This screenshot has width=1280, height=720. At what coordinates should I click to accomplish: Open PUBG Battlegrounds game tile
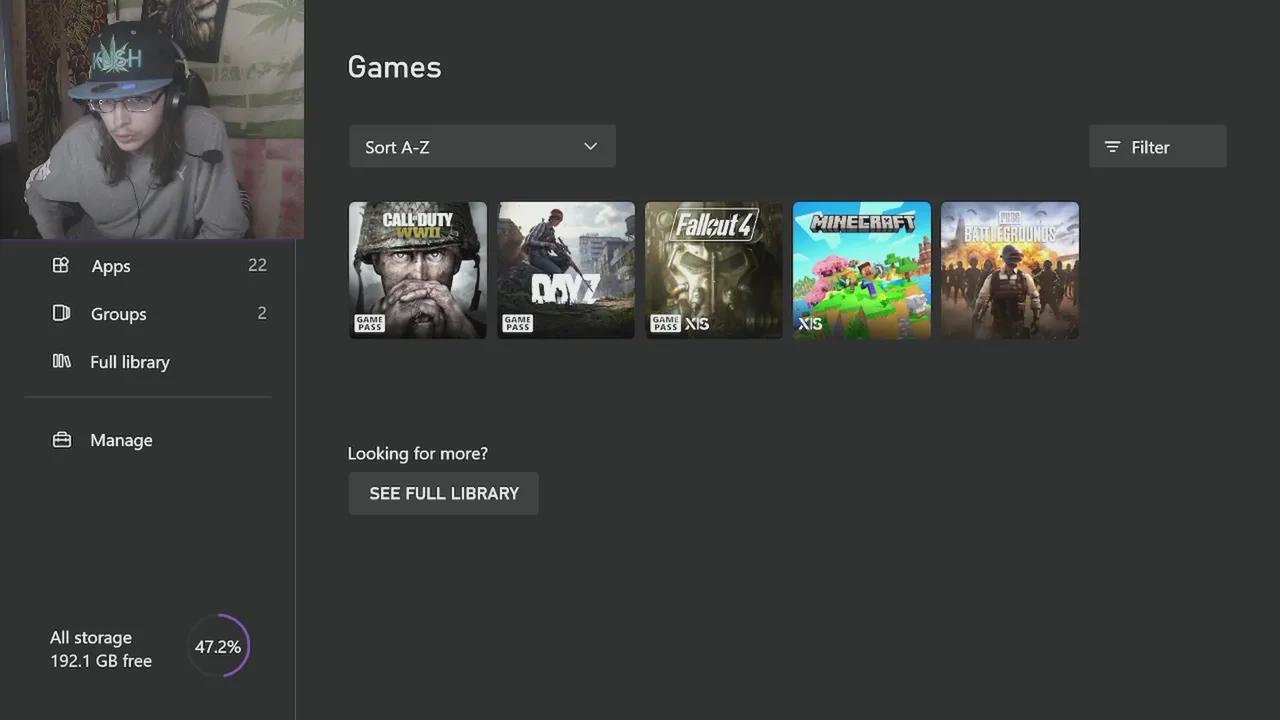pos(1010,270)
